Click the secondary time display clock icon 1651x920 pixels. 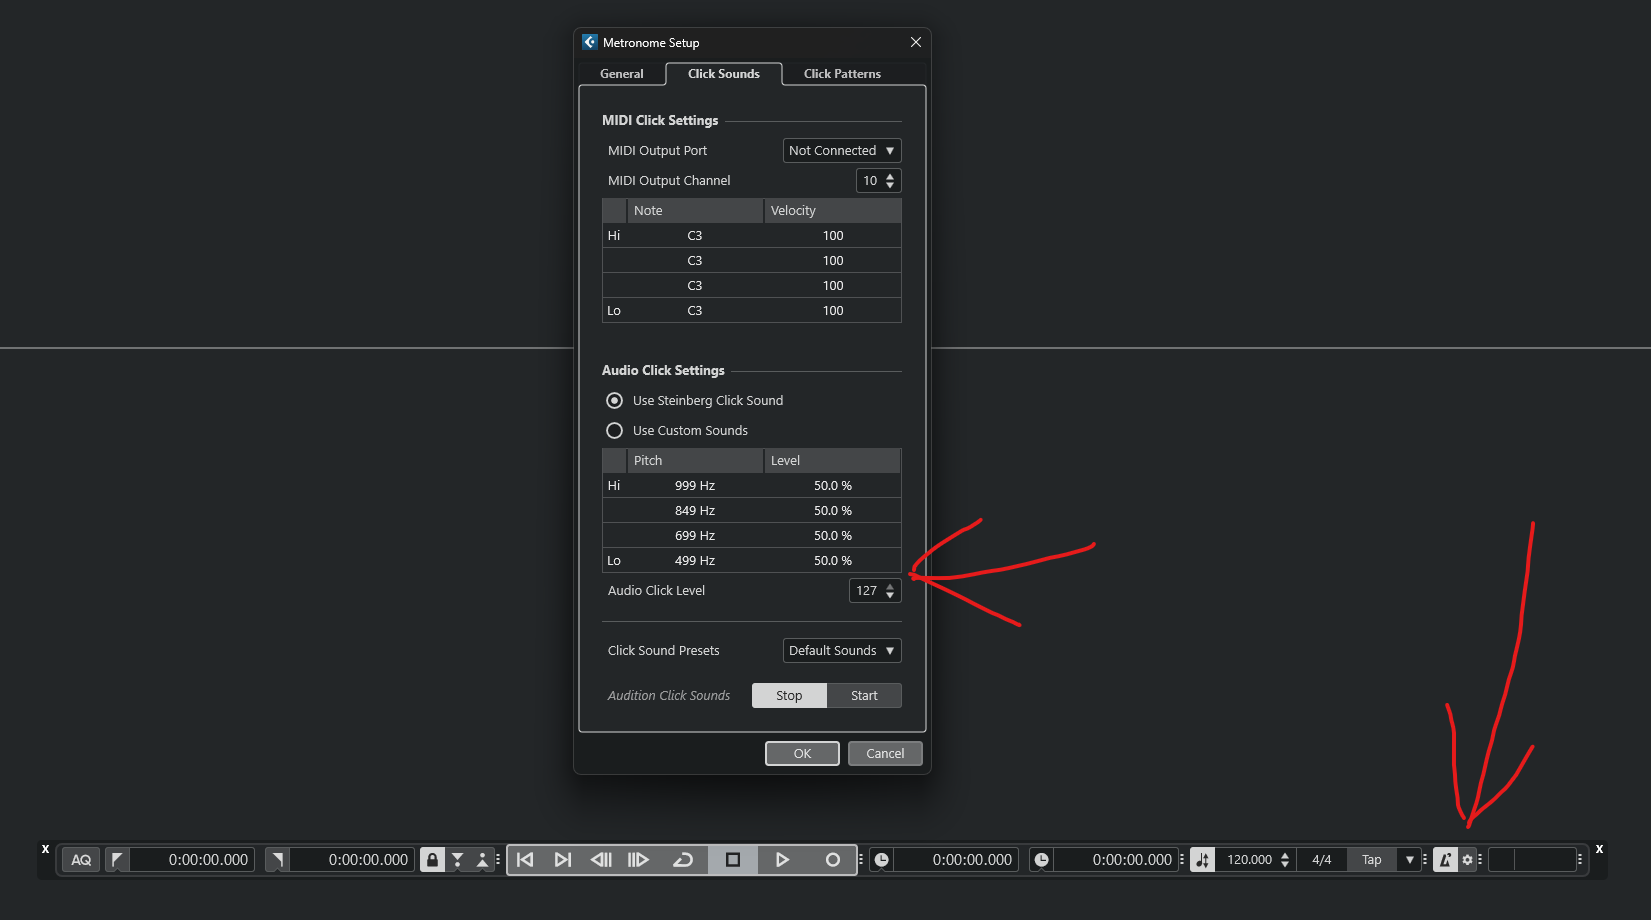pyautogui.click(x=1042, y=860)
